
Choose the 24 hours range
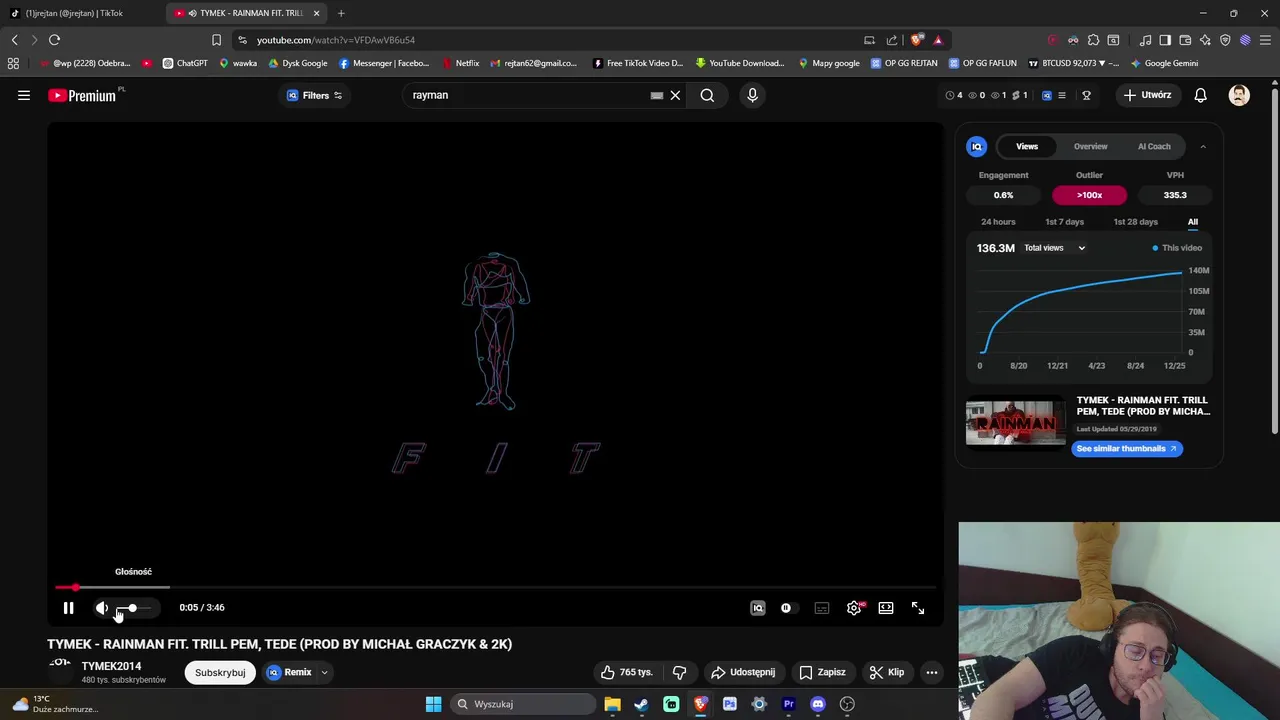click(x=998, y=222)
